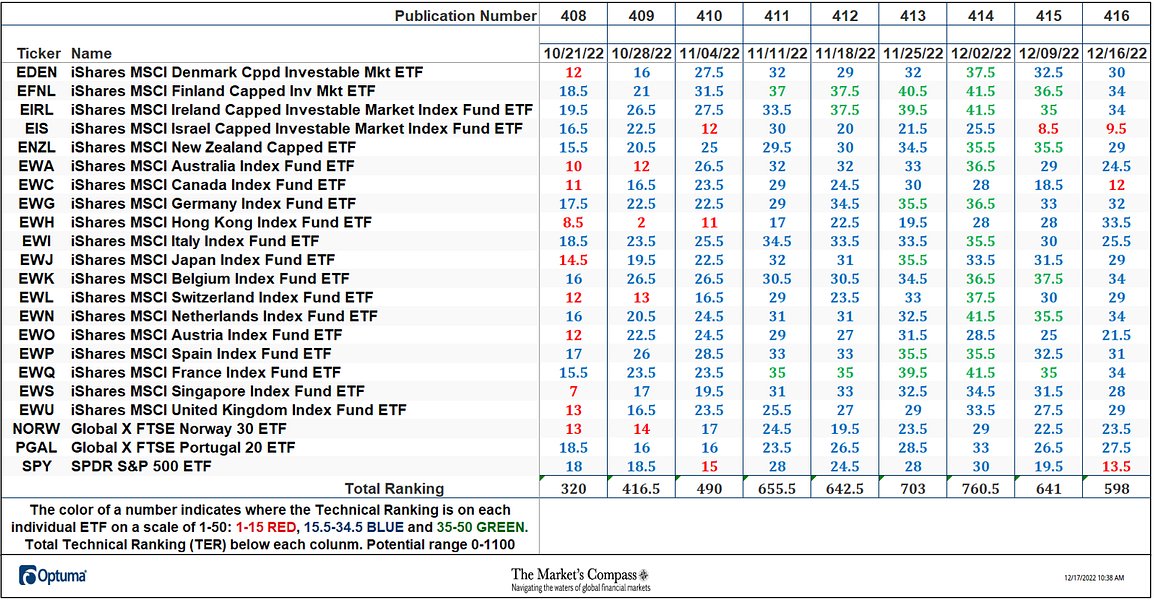Select iShares MSCI Denmark Cppd Investable Mkt ETF
The height and width of the screenshot is (600, 1154).
(x=247, y=72)
